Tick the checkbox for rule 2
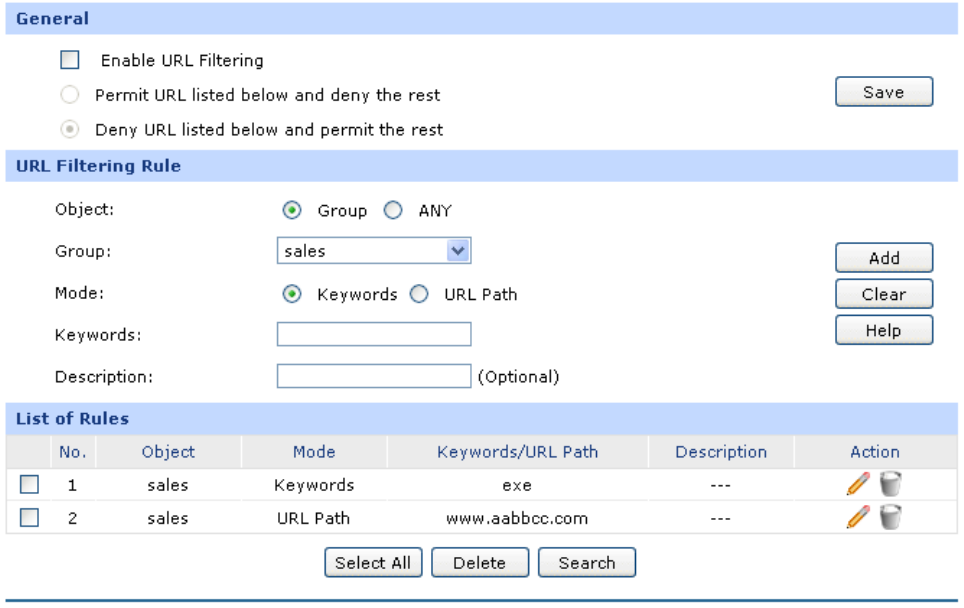This screenshot has height=608, width=964. (x=30, y=518)
